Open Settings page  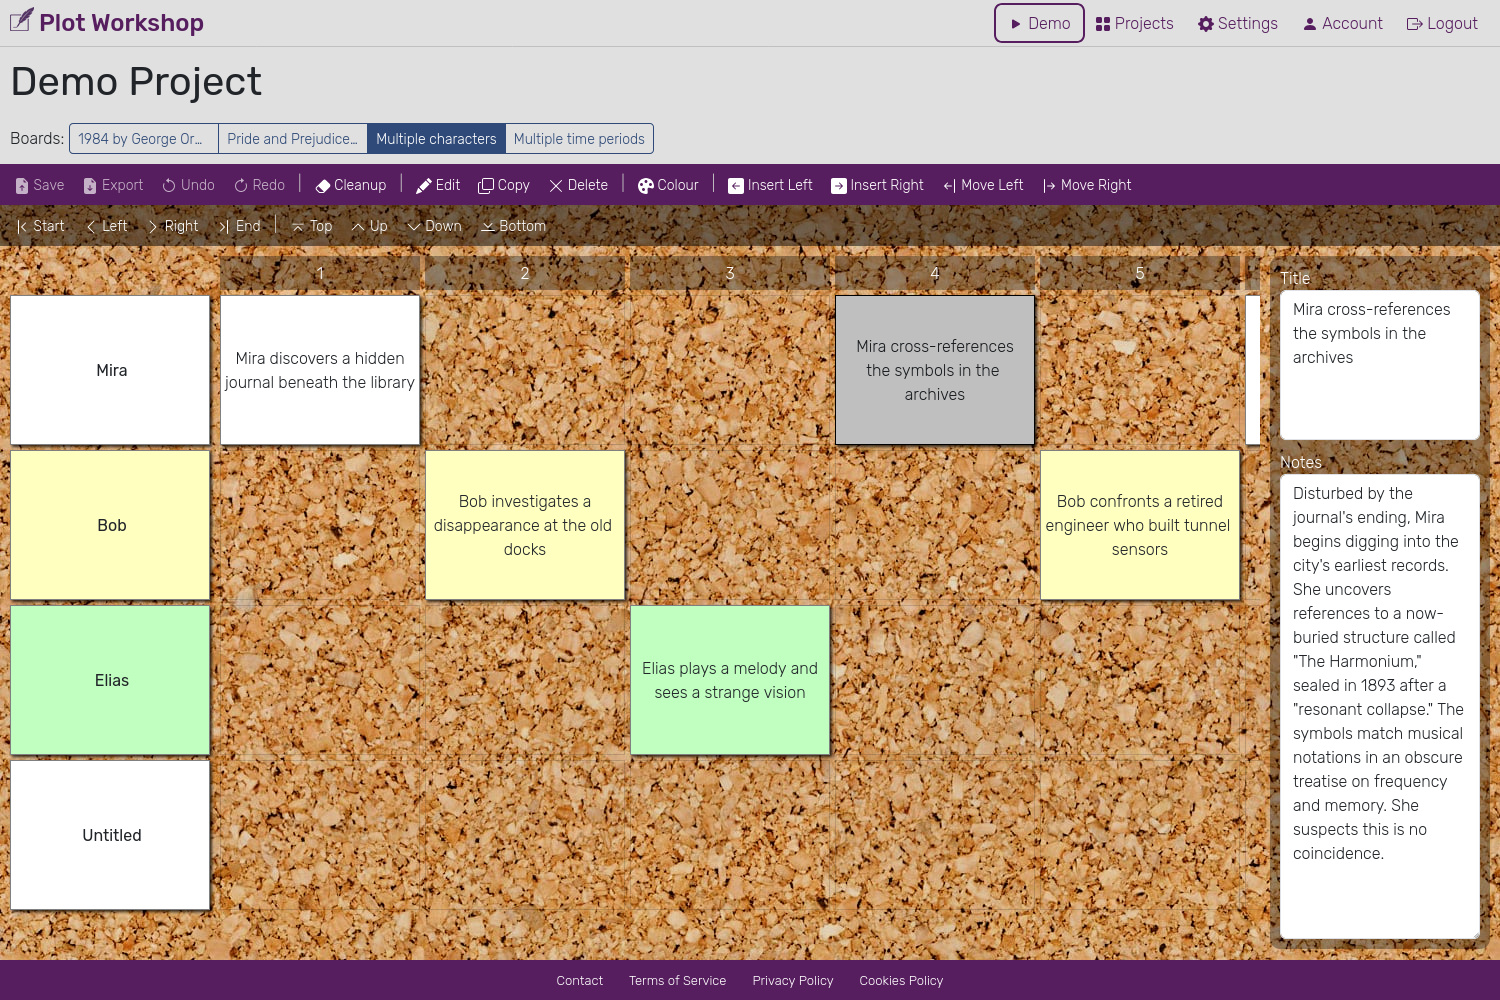(x=1237, y=23)
